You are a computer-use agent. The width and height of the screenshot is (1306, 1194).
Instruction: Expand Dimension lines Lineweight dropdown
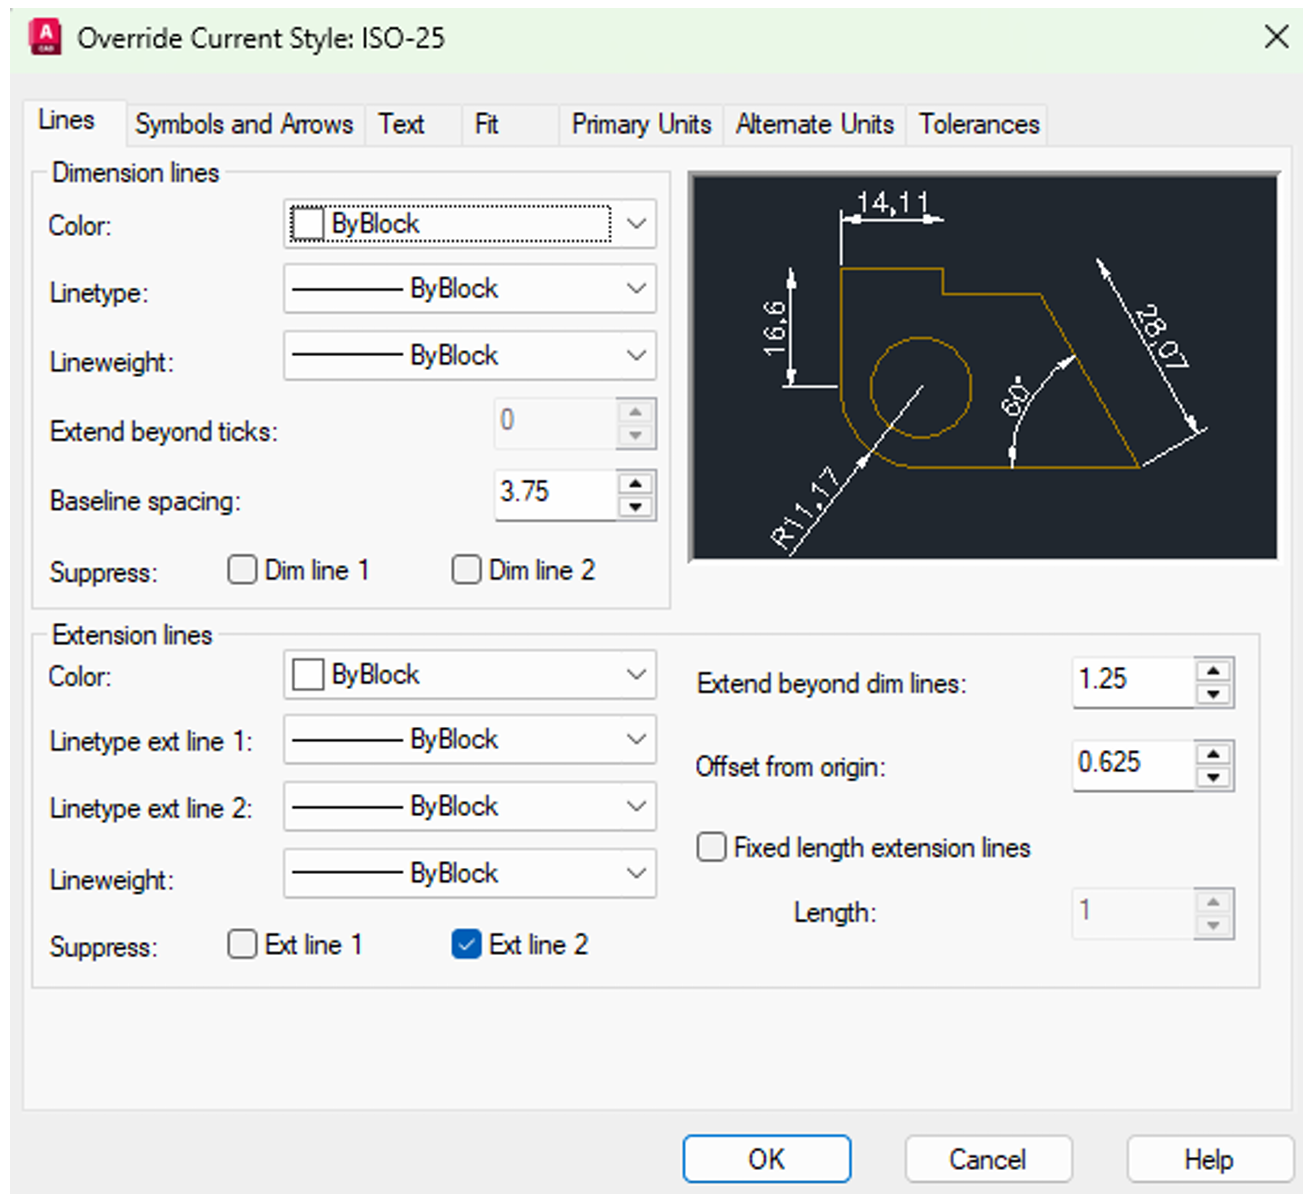[469, 356]
